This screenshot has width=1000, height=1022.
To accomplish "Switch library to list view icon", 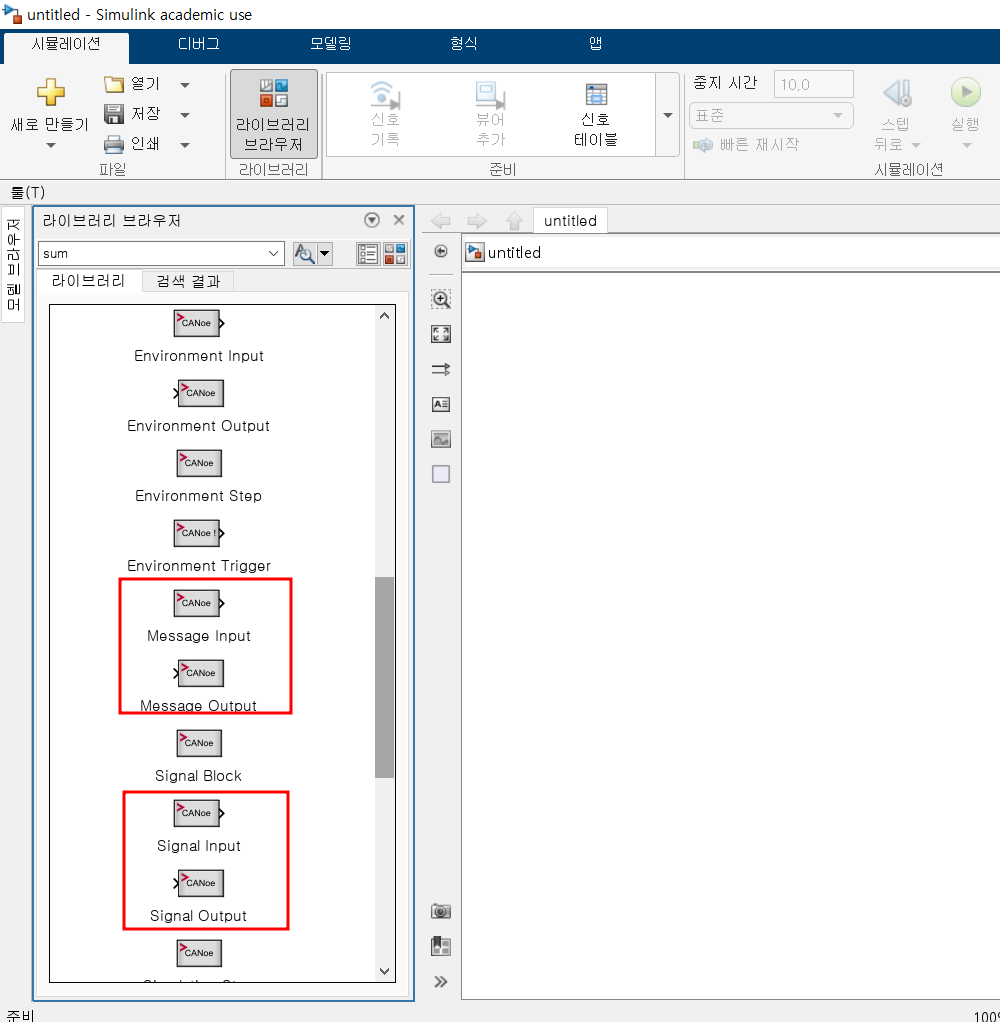I will pyautogui.click(x=368, y=254).
